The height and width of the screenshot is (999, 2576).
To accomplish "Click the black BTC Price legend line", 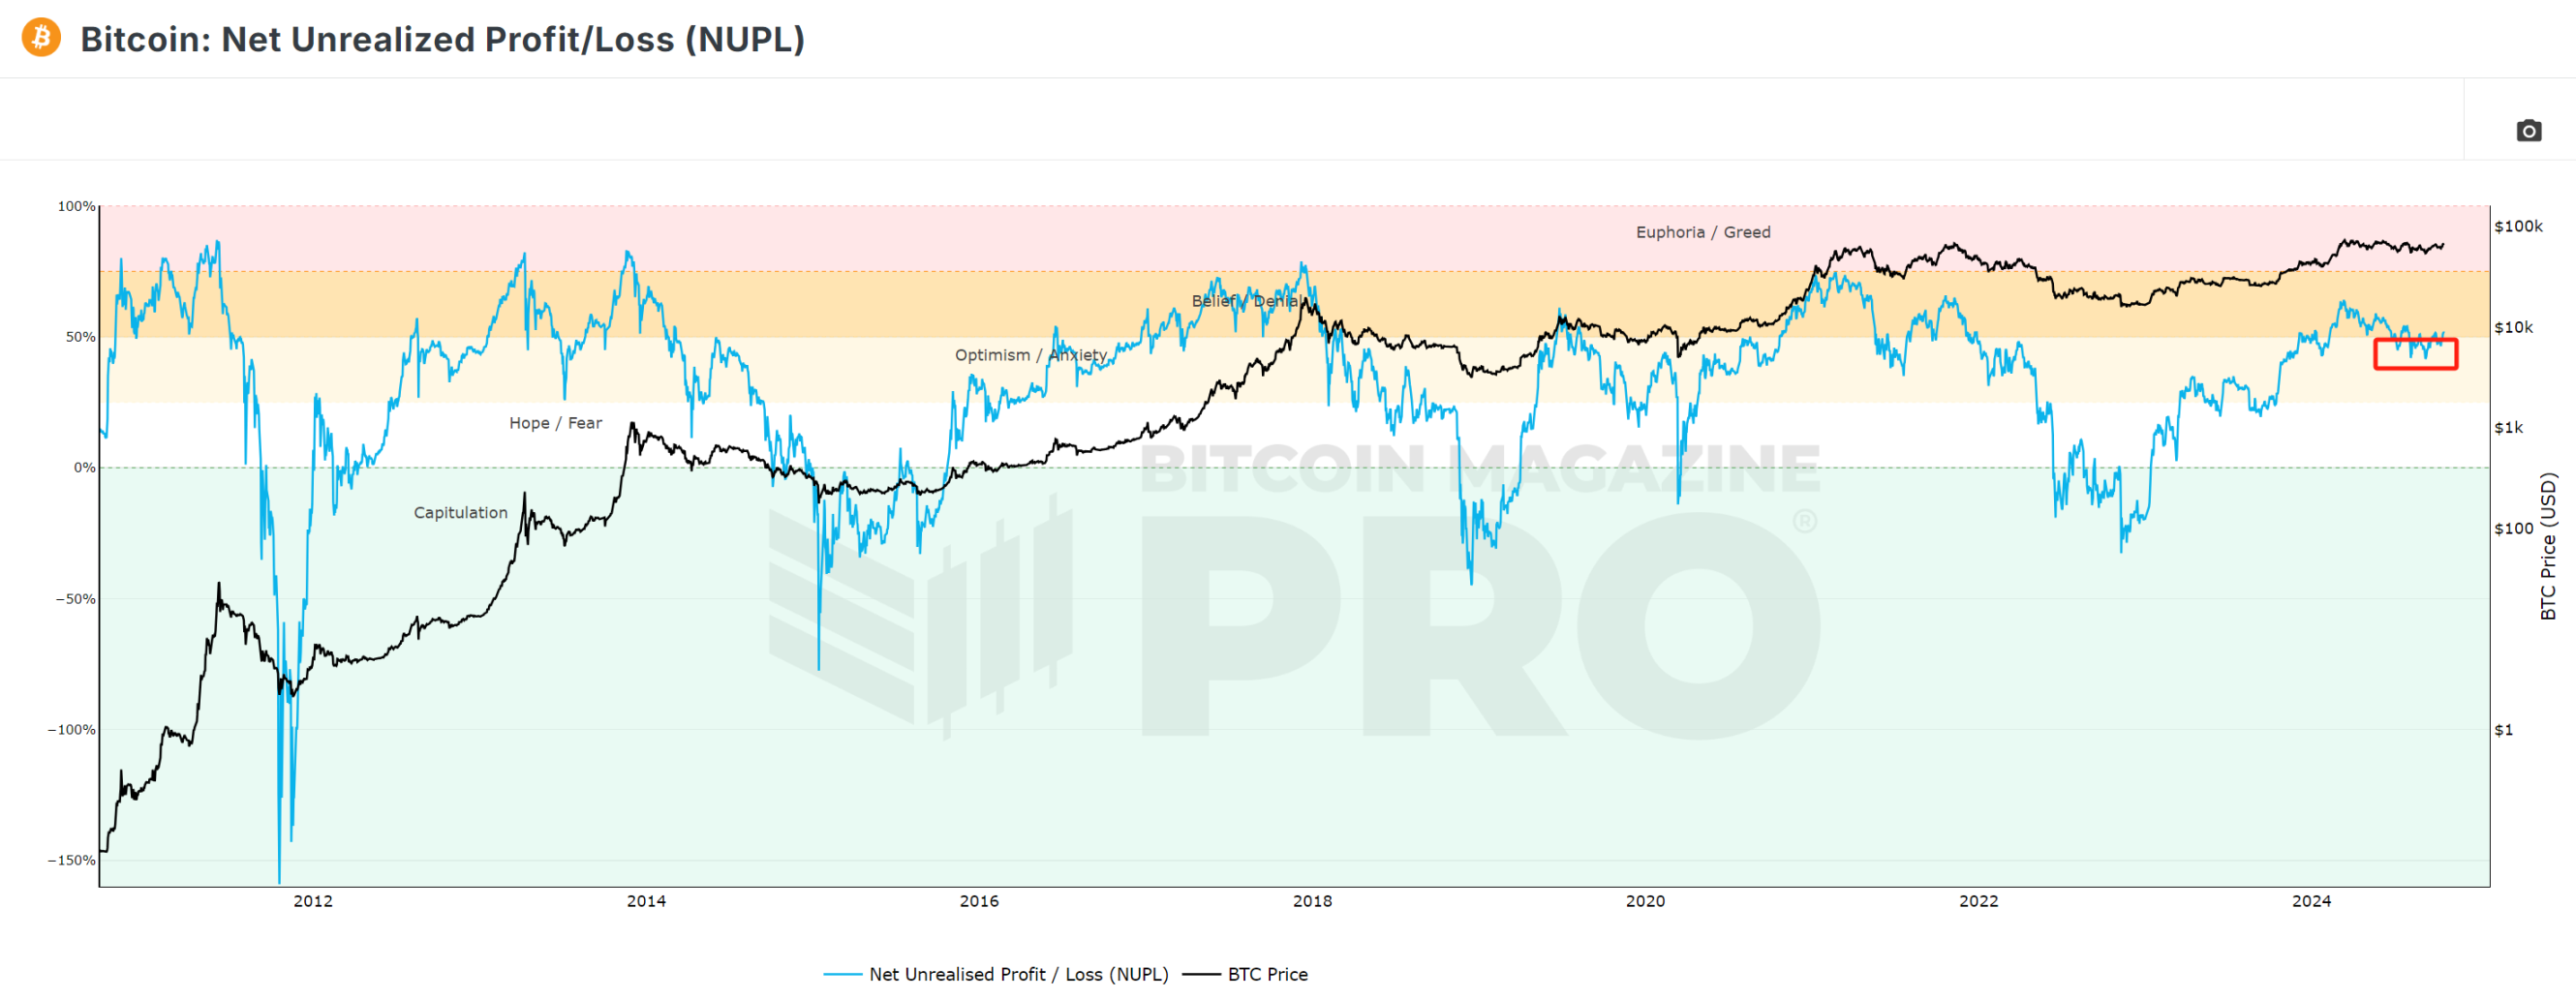I will [1201, 974].
